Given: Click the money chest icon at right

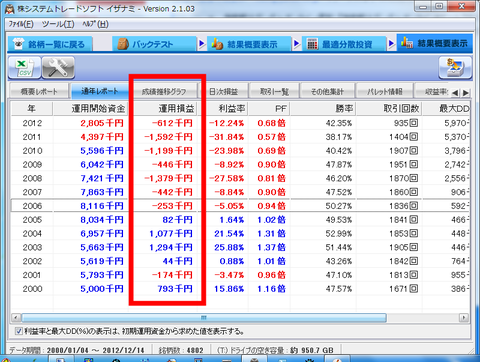Looking at the screenshot, I should tap(455, 68).
